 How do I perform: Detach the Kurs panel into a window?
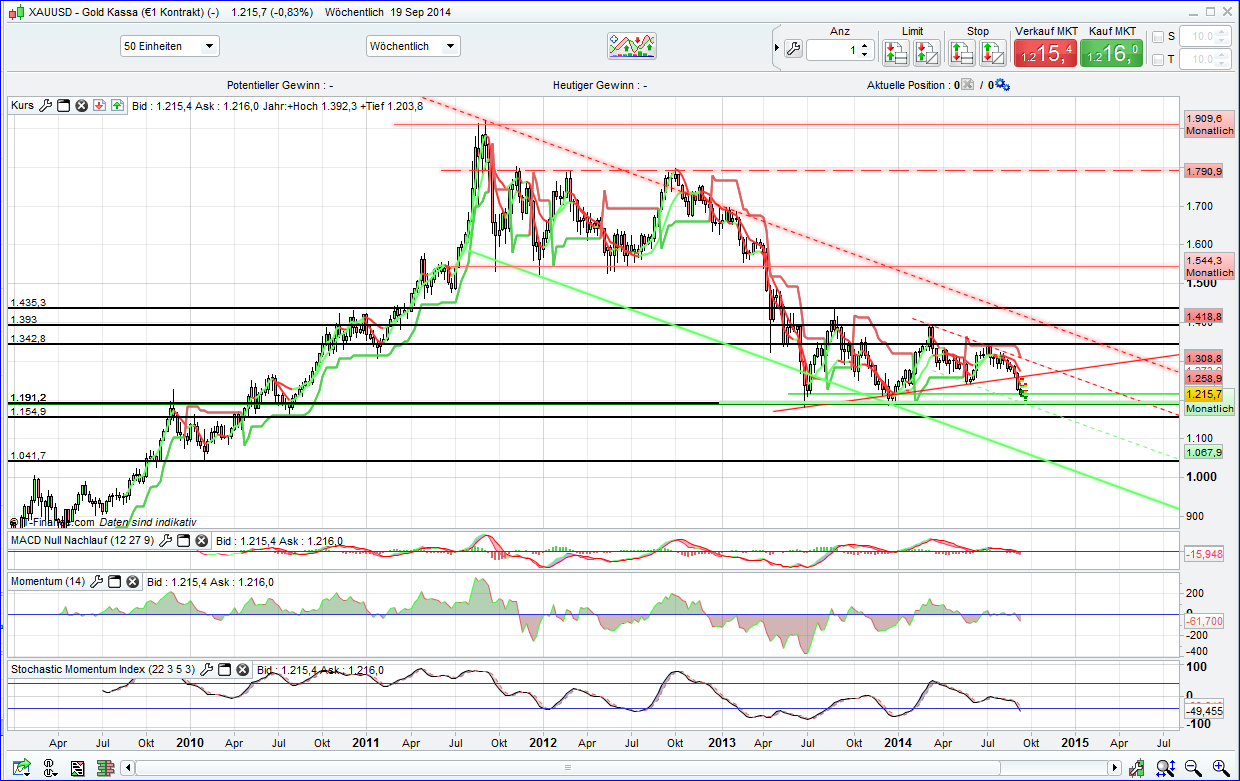[x=62, y=105]
